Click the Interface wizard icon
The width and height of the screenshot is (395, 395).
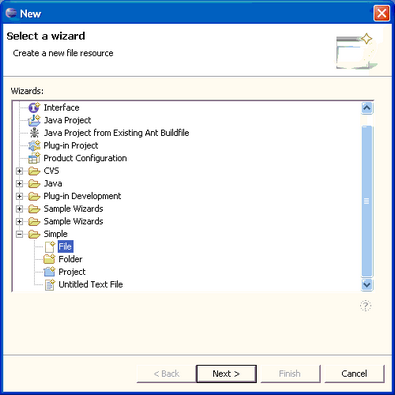[x=34, y=108]
